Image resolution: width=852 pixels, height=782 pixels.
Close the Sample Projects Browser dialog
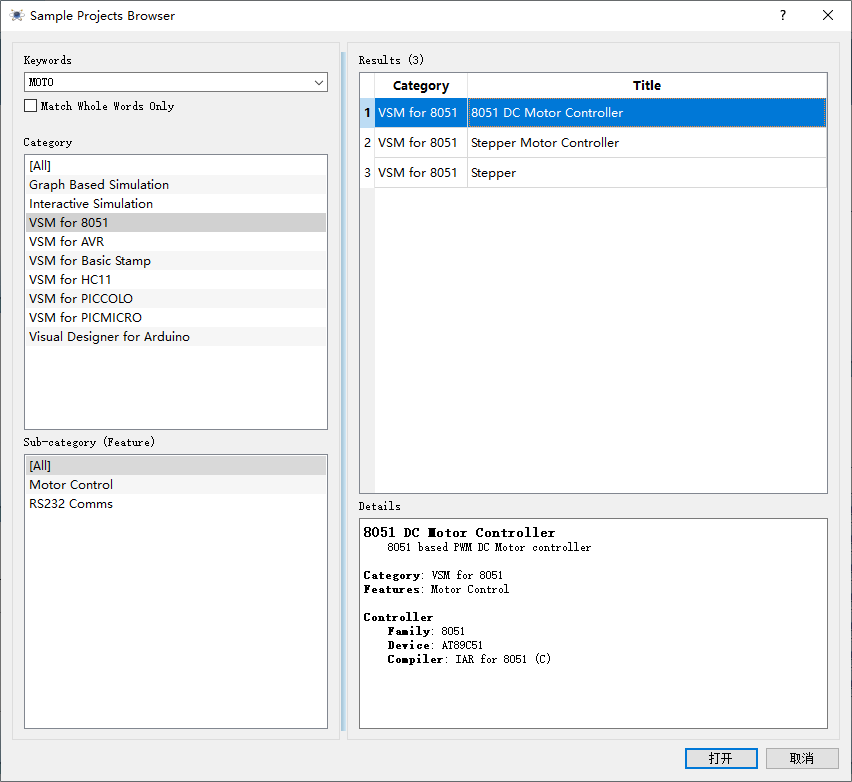tap(828, 16)
